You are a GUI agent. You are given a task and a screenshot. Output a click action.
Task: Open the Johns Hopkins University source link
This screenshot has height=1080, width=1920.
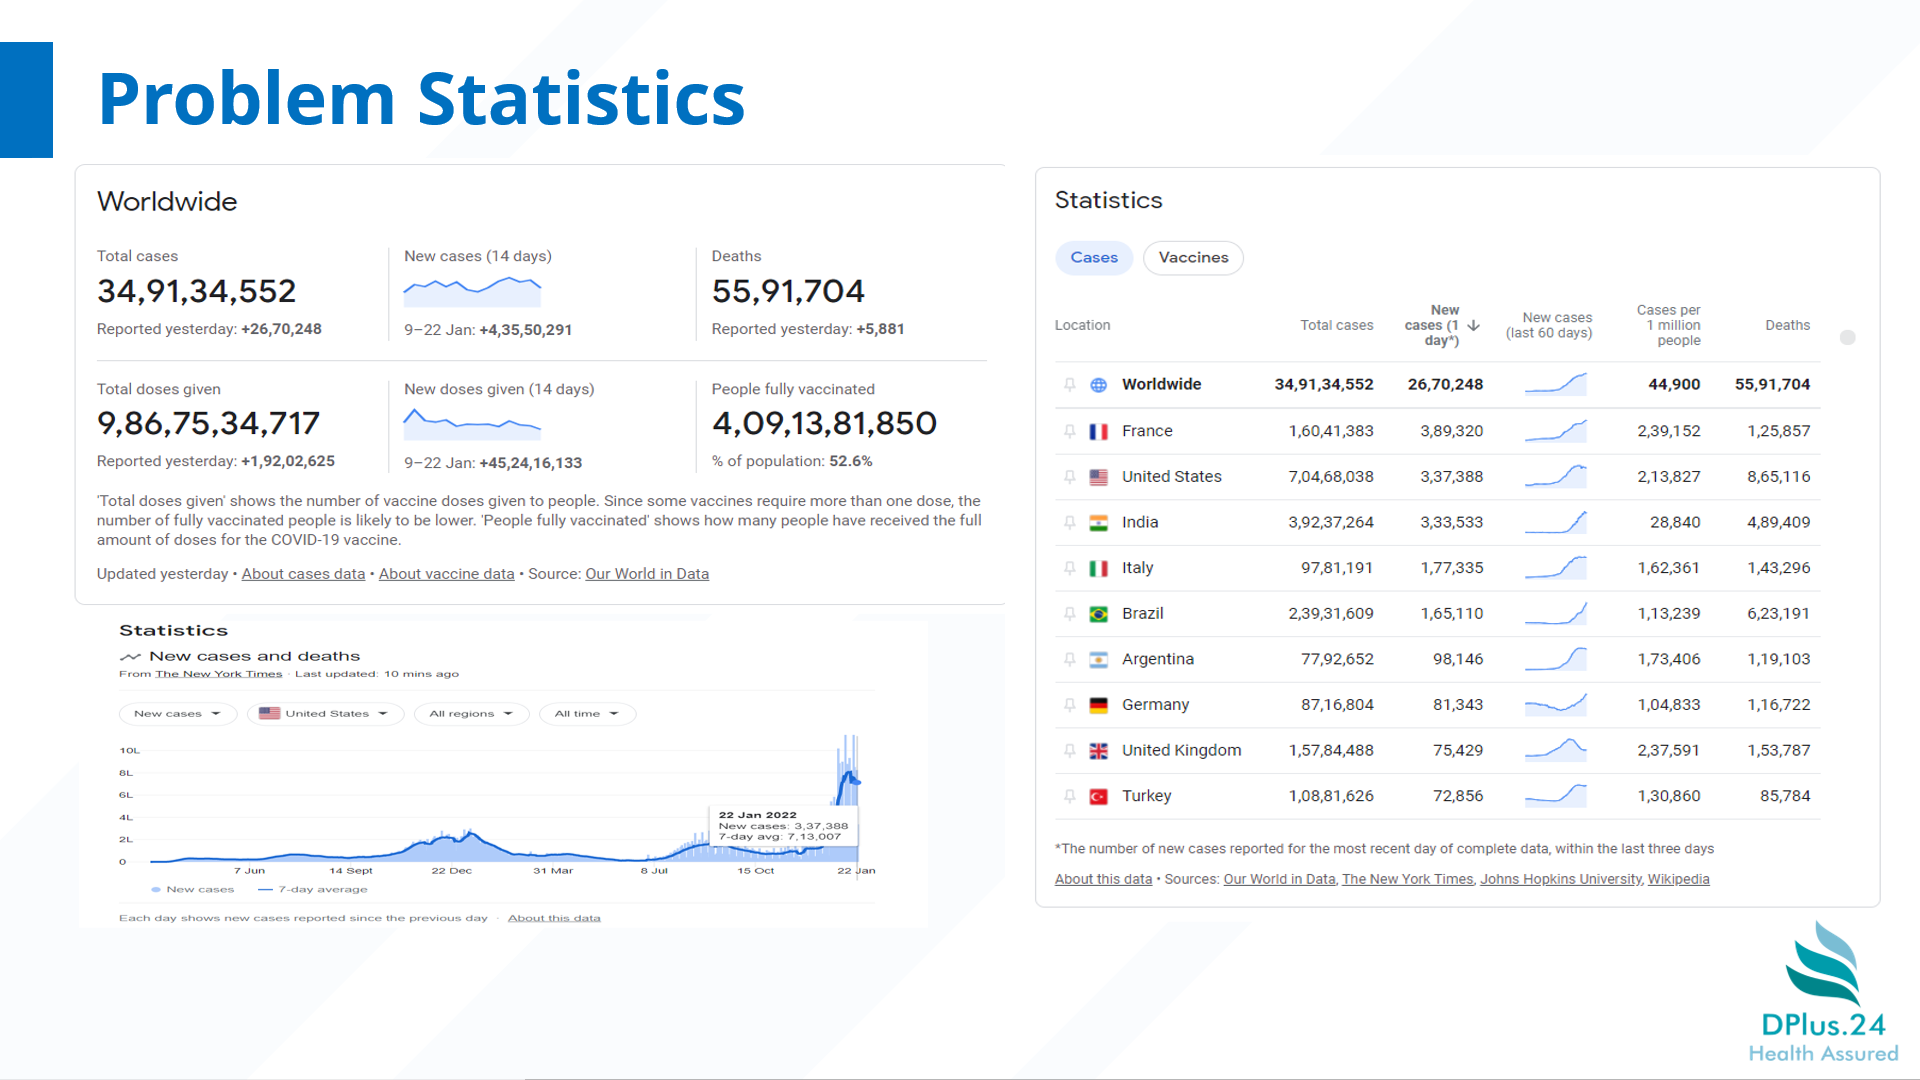pos(1560,879)
